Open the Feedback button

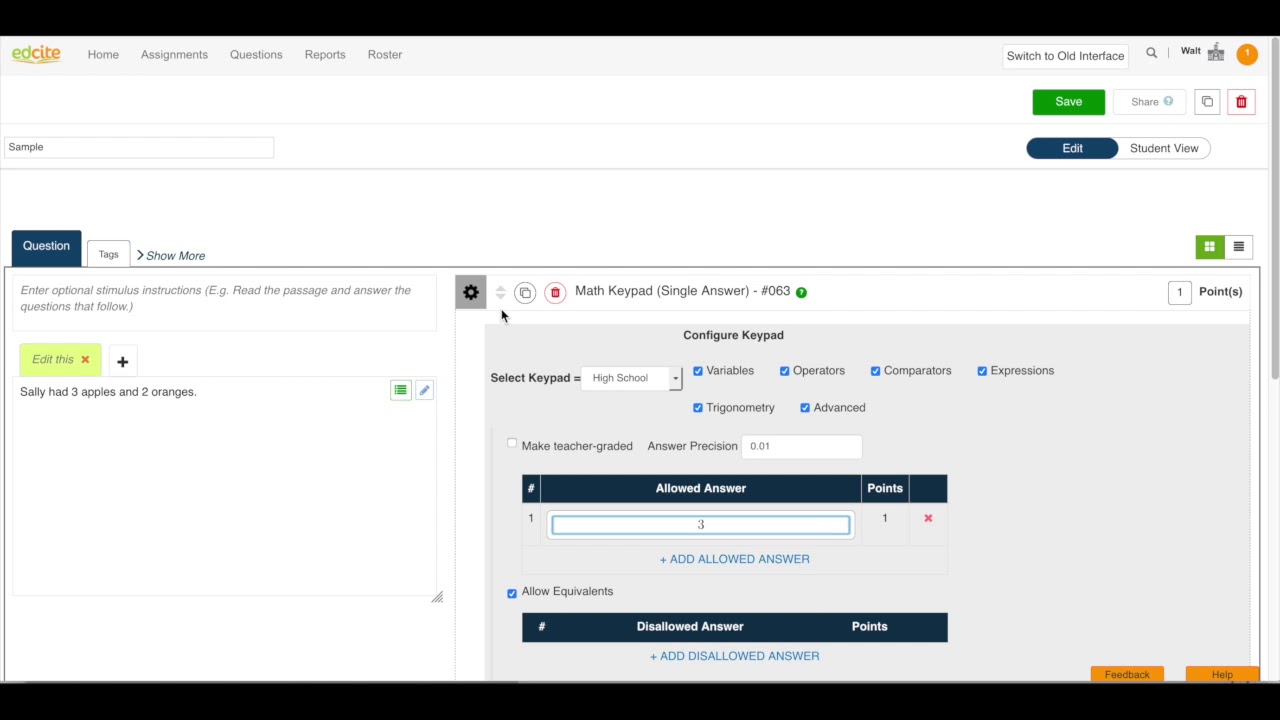click(x=1127, y=675)
